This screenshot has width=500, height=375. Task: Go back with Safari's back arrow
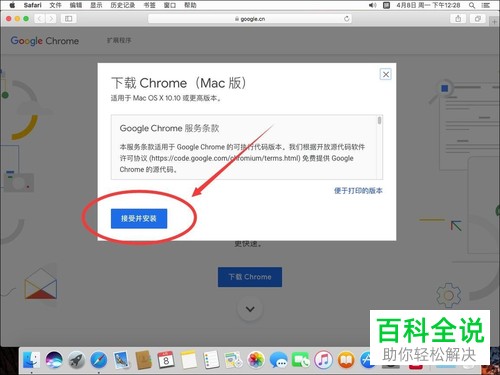(40, 19)
